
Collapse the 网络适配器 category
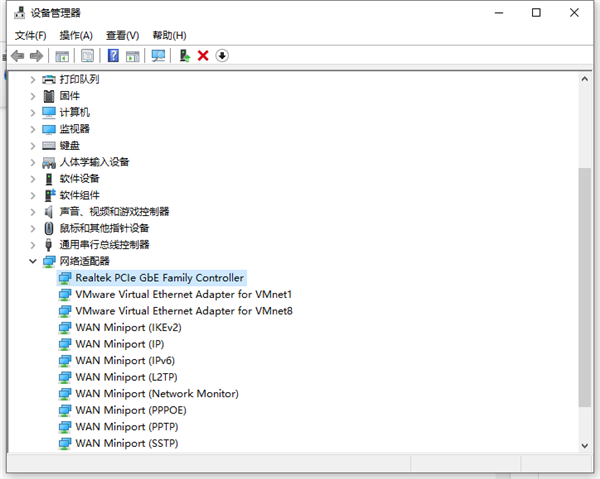click(x=33, y=261)
